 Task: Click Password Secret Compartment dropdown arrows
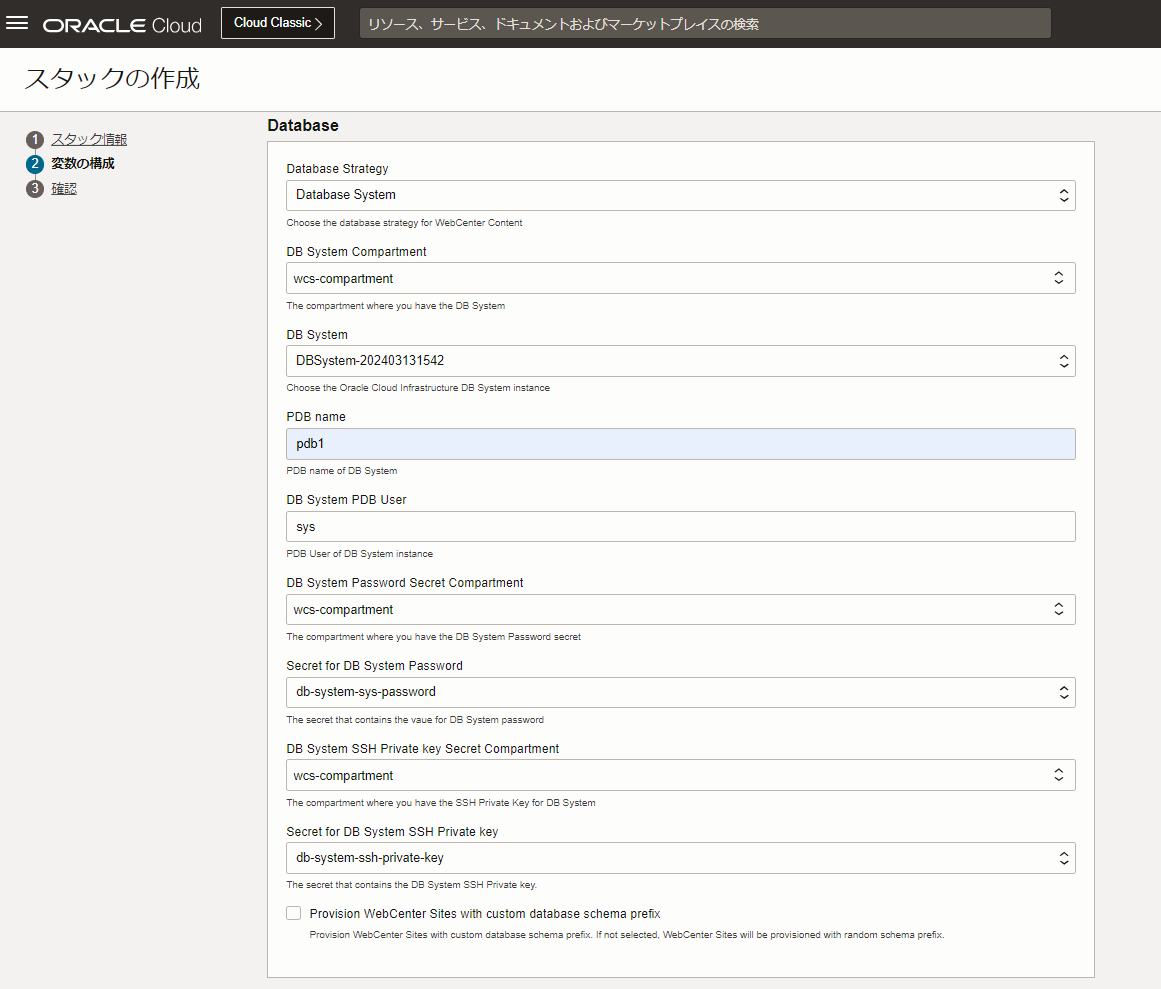pos(1059,609)
